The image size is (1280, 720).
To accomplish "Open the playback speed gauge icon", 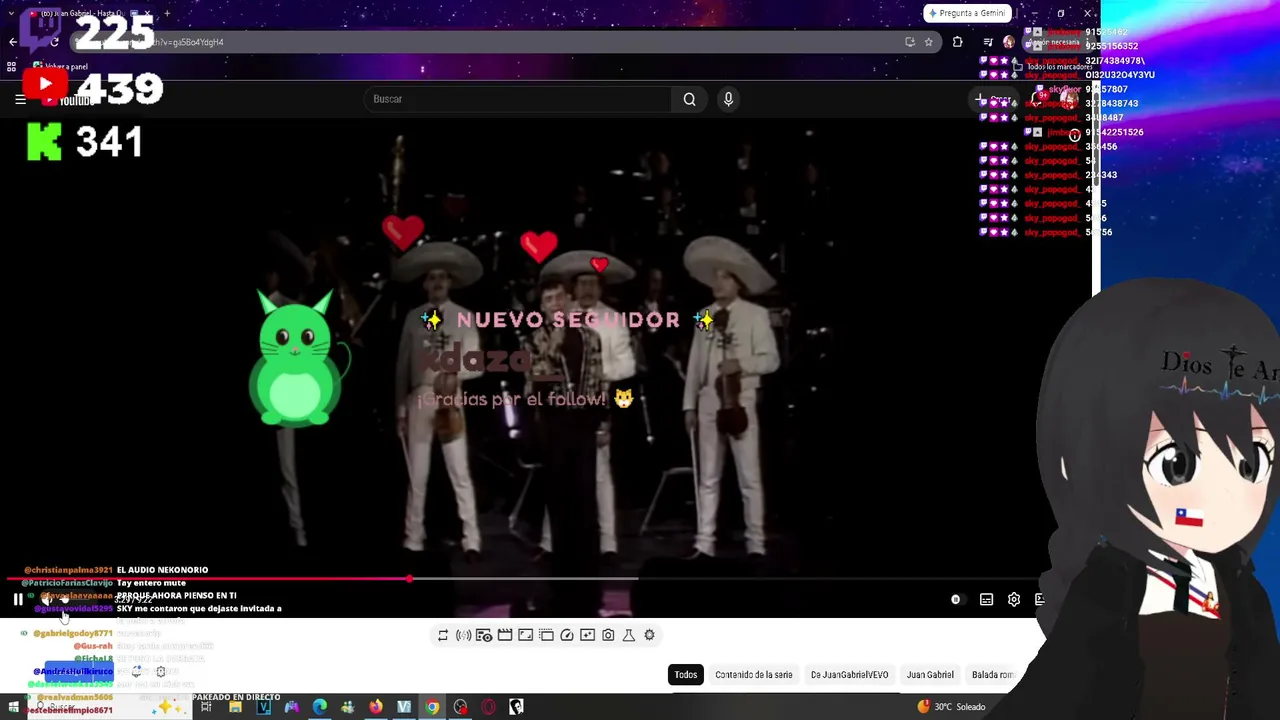I will tap(567, 635).
